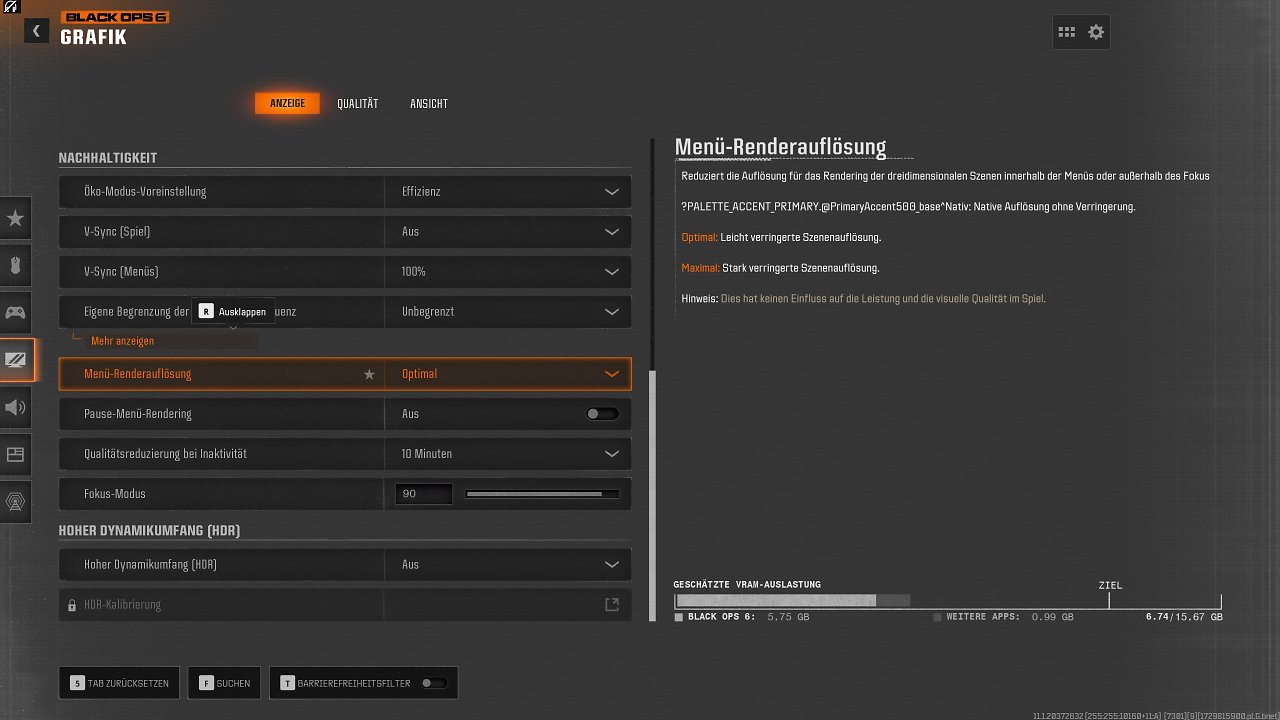1280x720 pixels.
Task: Open the apps grid menu icon
Action: click(x=1067, y=32)
